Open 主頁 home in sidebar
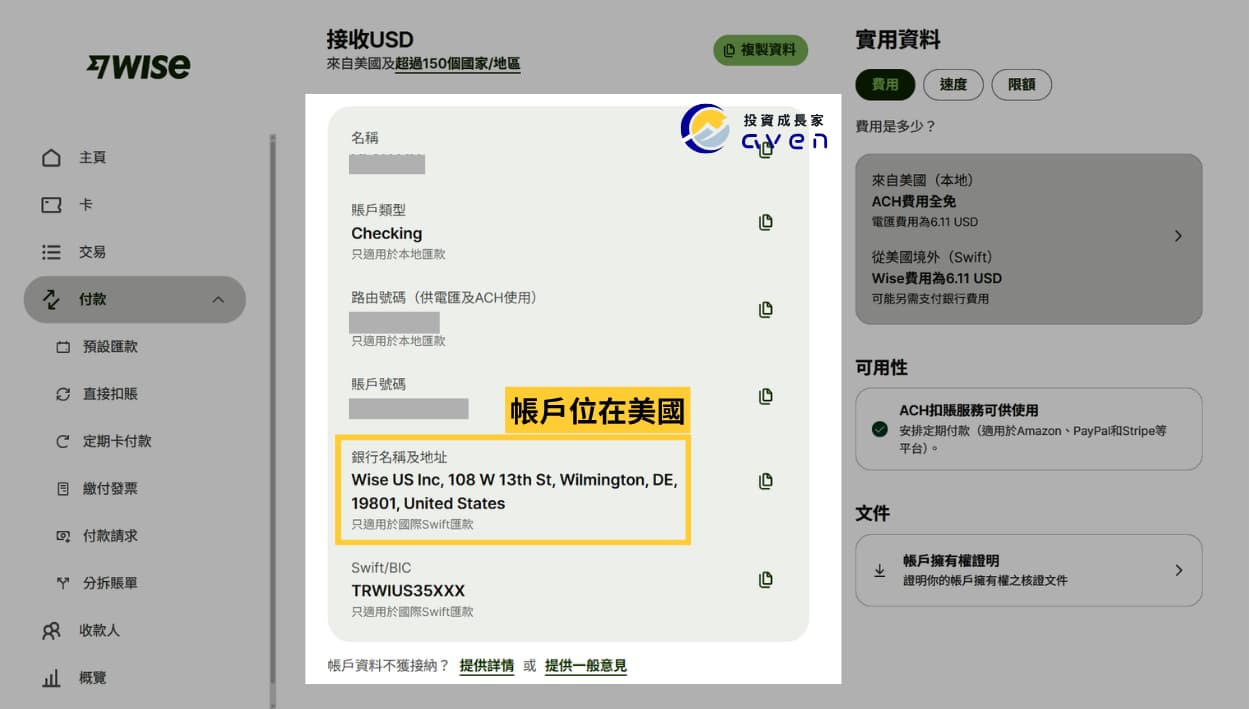 click(93, 158)
